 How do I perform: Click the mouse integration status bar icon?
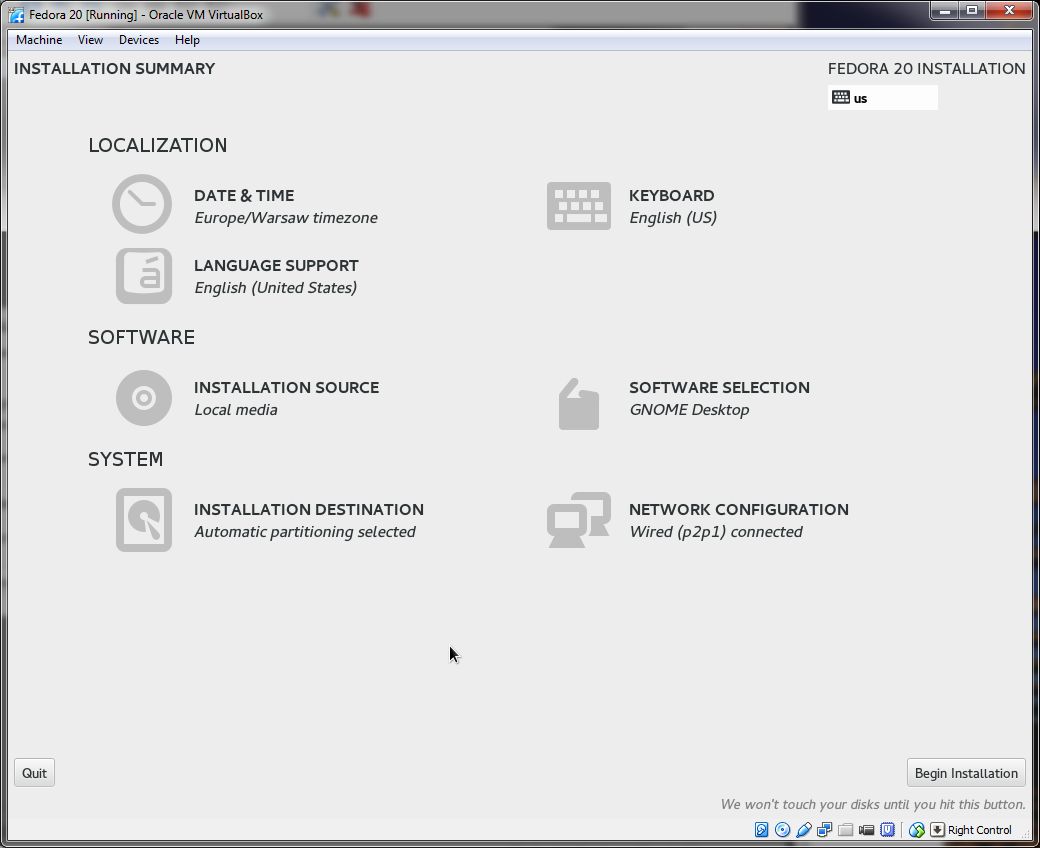click(917, 829)
